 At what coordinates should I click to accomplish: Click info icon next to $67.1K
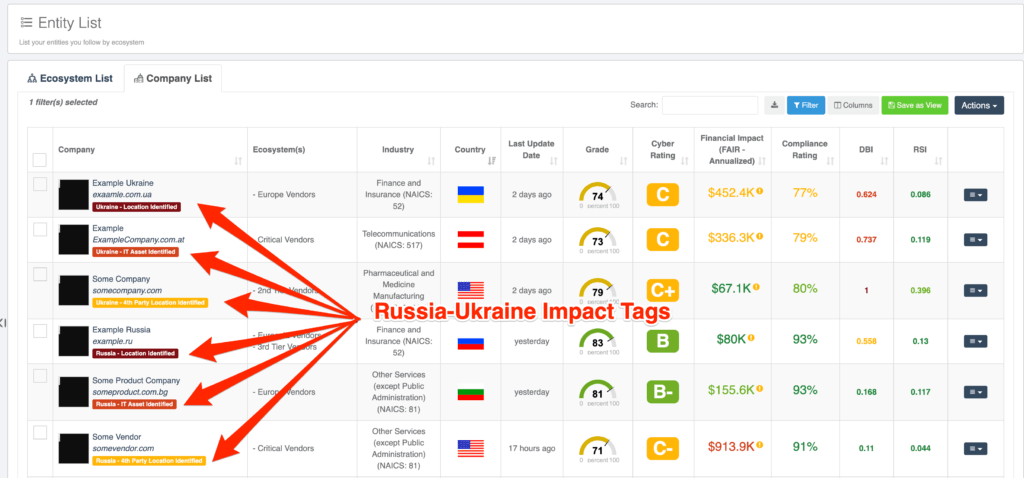(x=756, y=287)
